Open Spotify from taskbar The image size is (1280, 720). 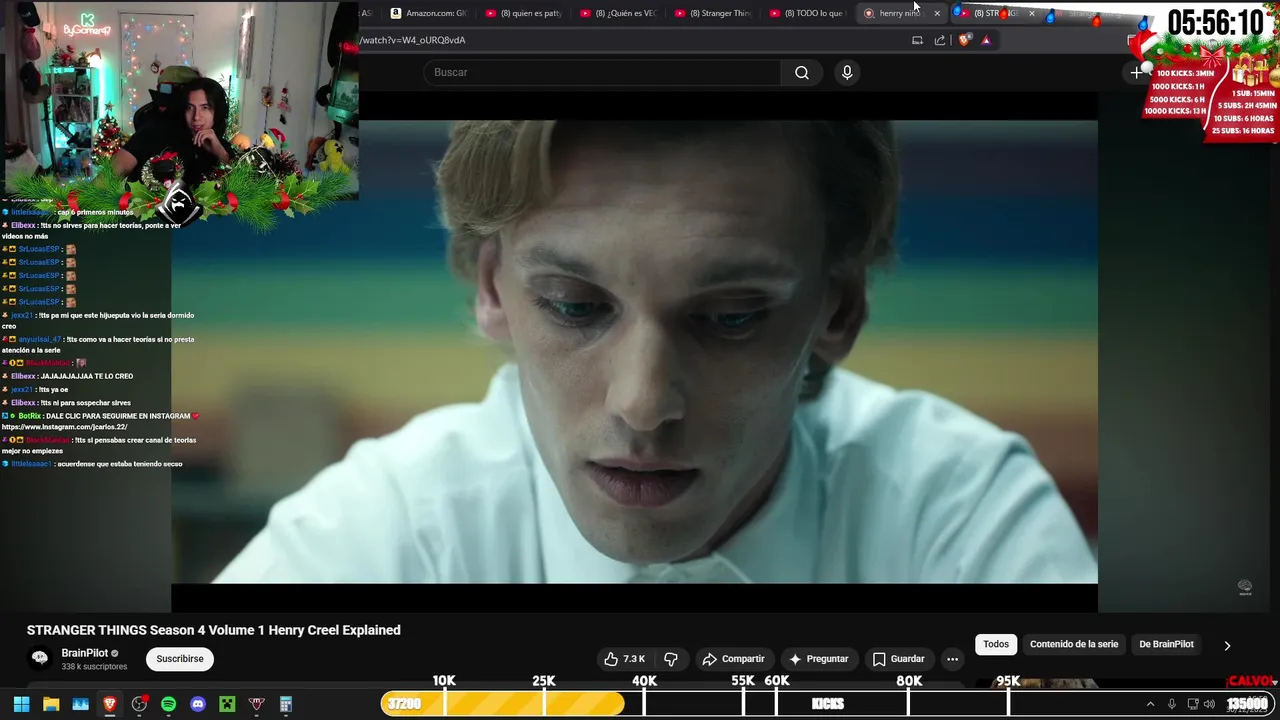(168, 704)
